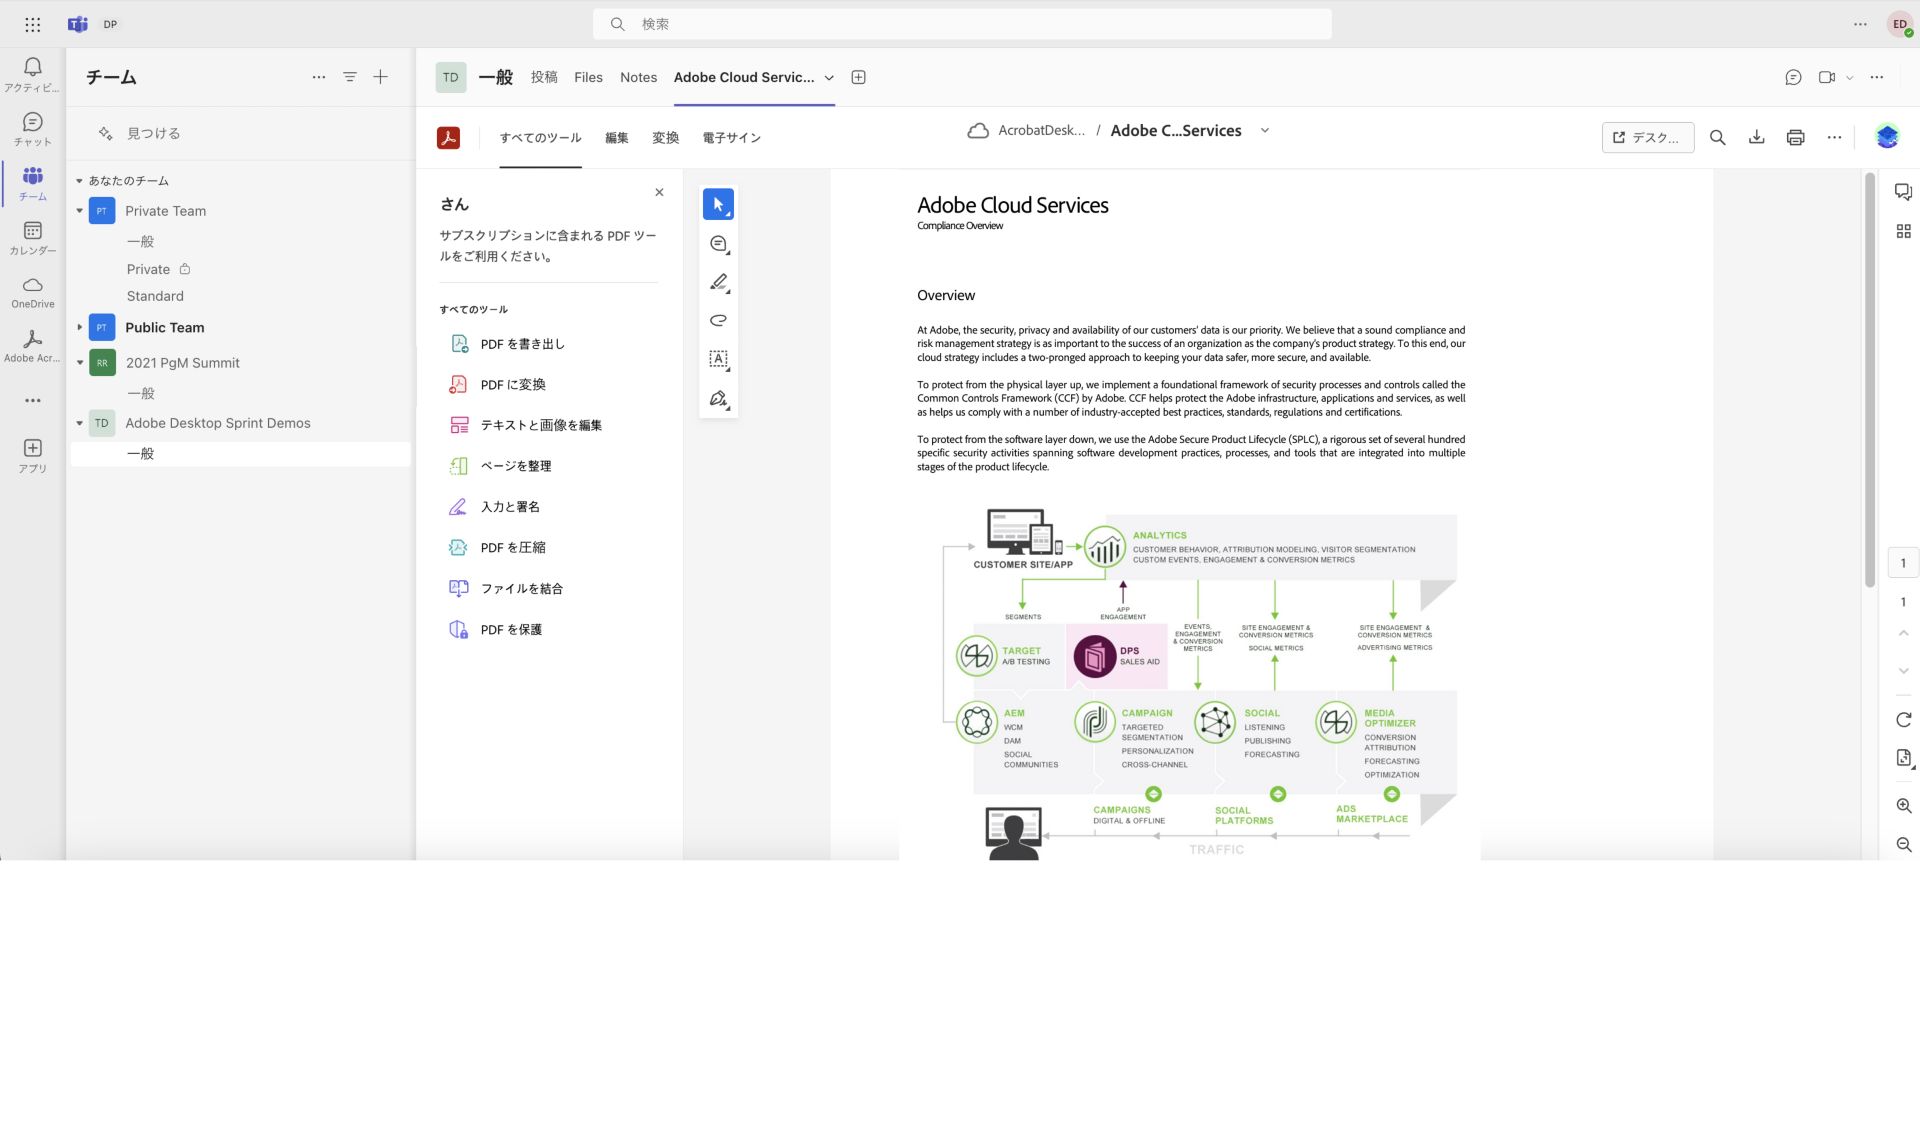Select the すべてのツール tab
This screenshot has width=1920, height=1143.
click(540, 138)
